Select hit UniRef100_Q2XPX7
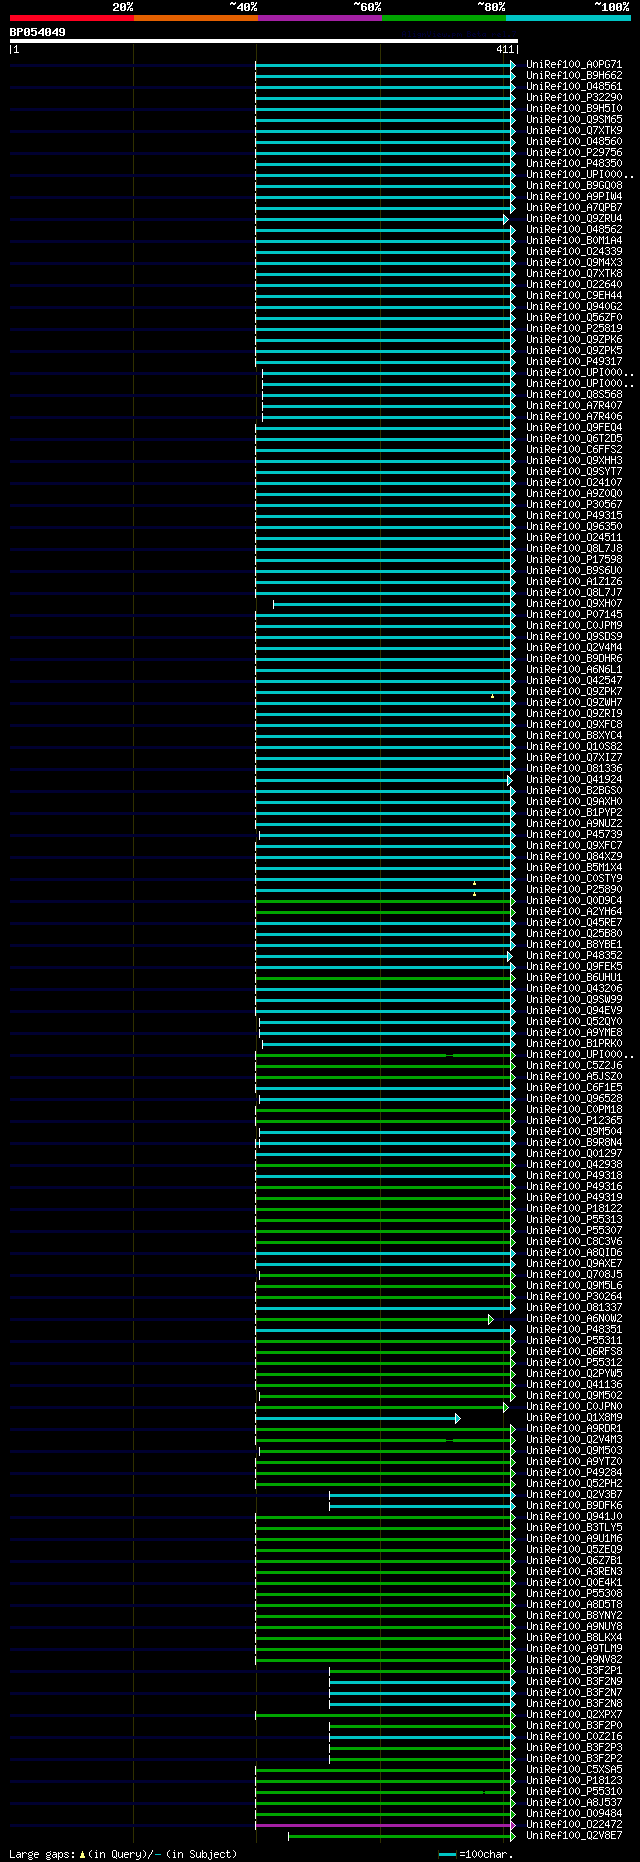640x1862 pixels. pyautogui.click(x=574, y=1715)
